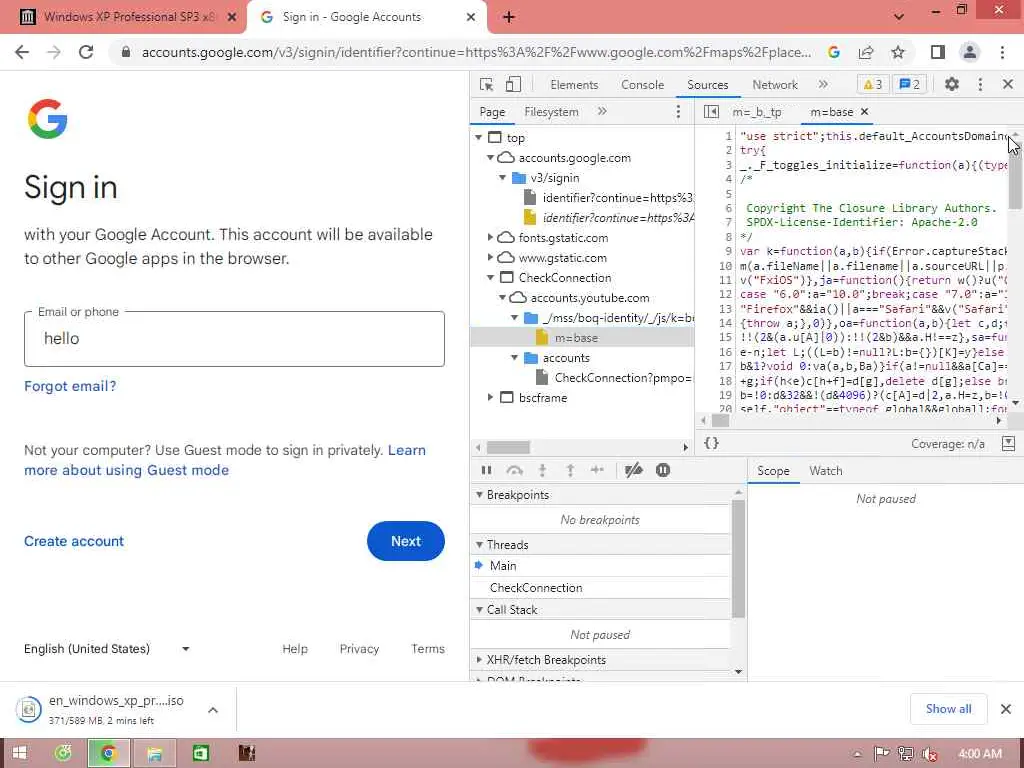Viewport: 1024px width, 768px height.
Task: Collapse the CheckConnection frame node
Action: [x=490, y=278]
